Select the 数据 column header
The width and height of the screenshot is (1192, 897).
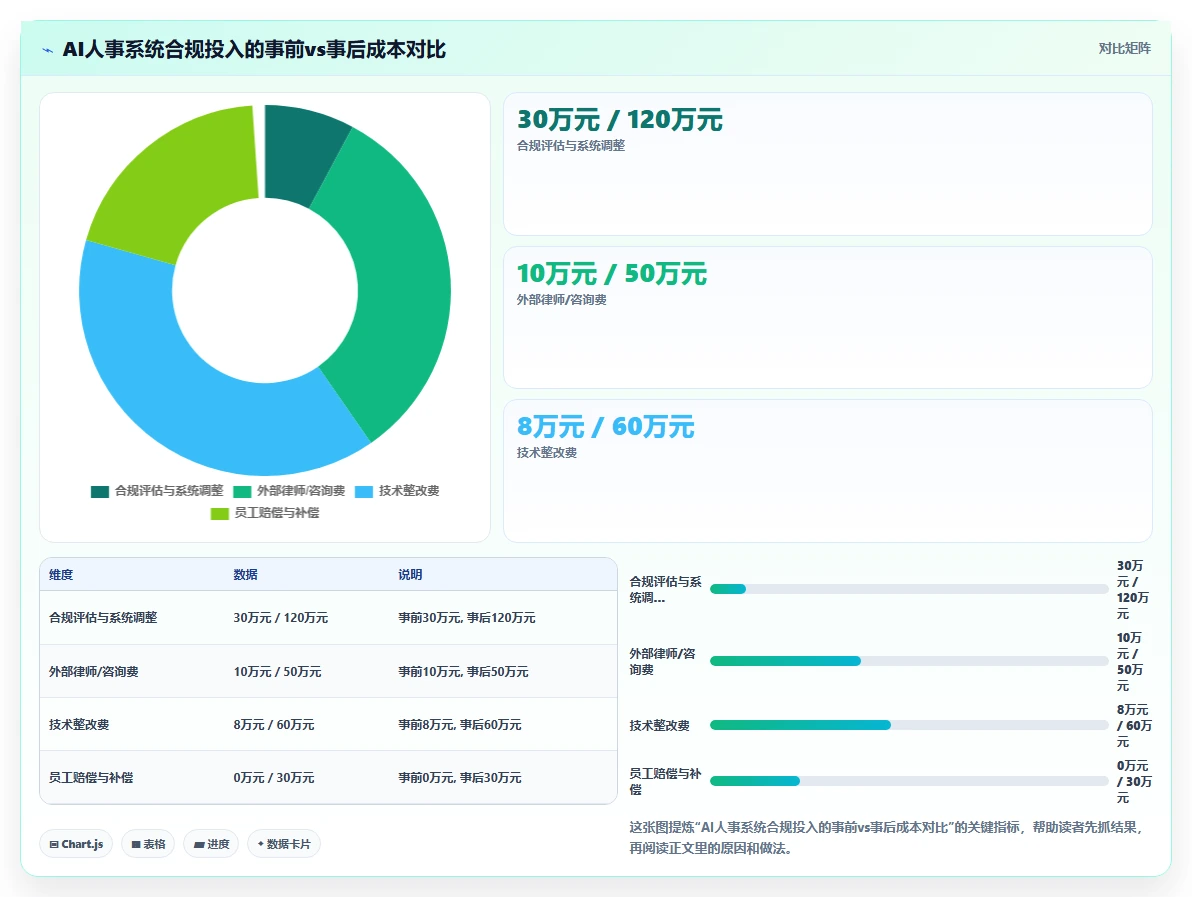point(245,575)
